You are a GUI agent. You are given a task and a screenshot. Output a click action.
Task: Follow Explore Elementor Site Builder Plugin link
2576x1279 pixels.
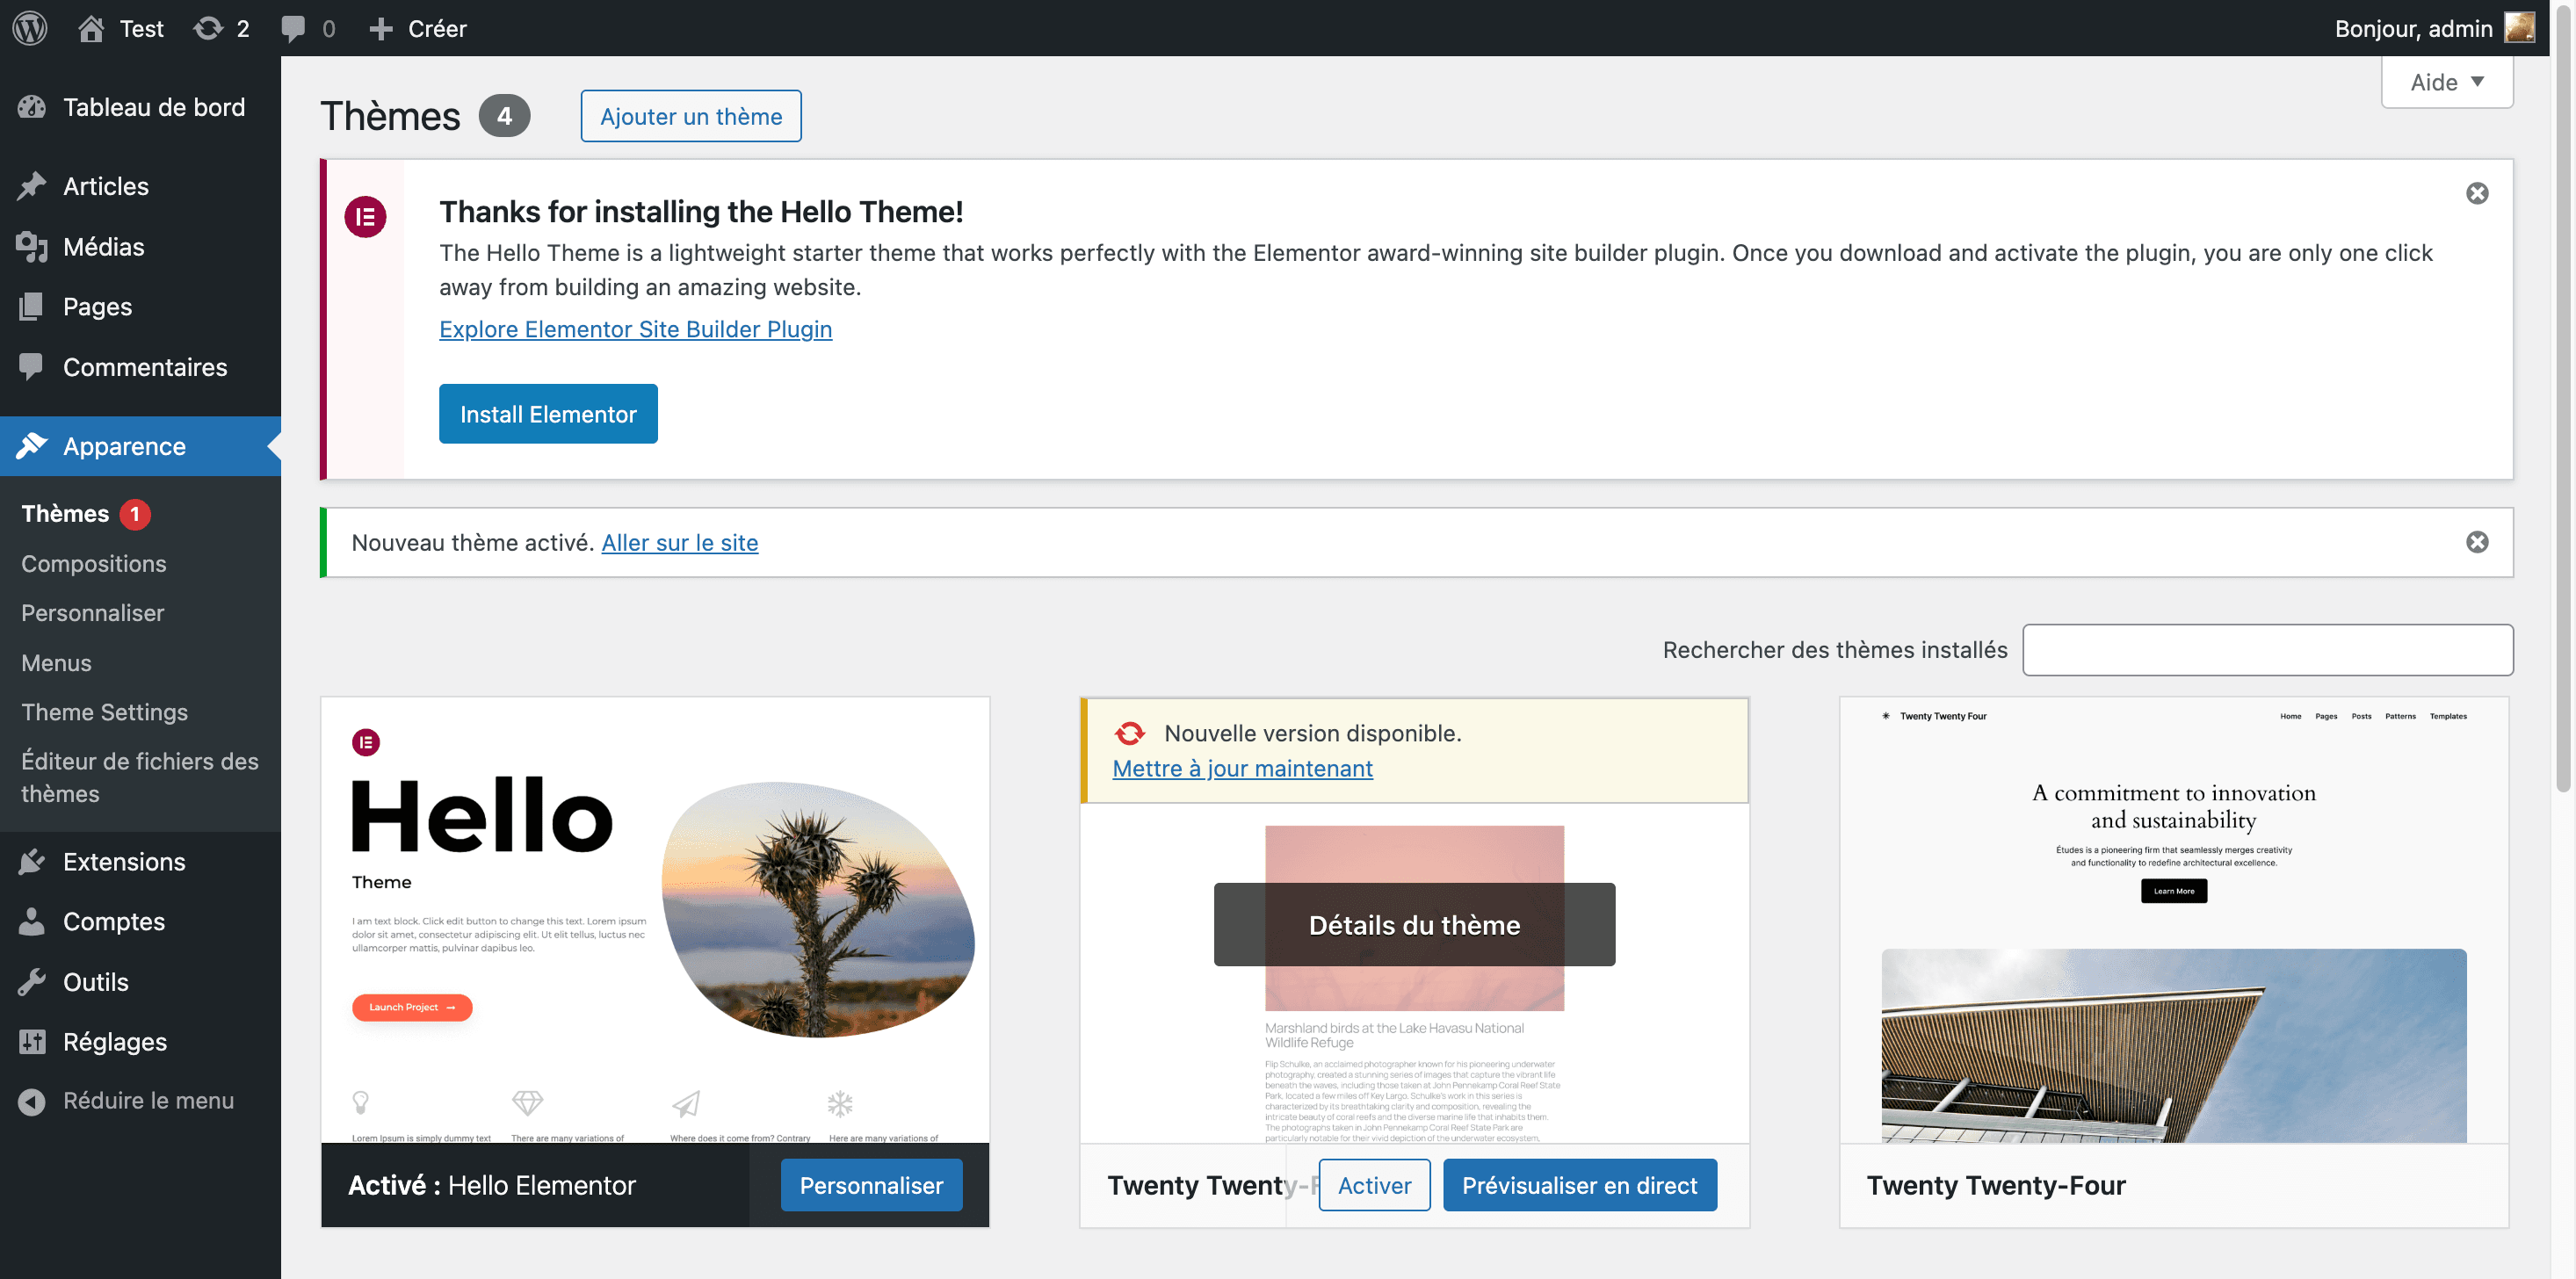pyautogui.click(x=635, y=329)
